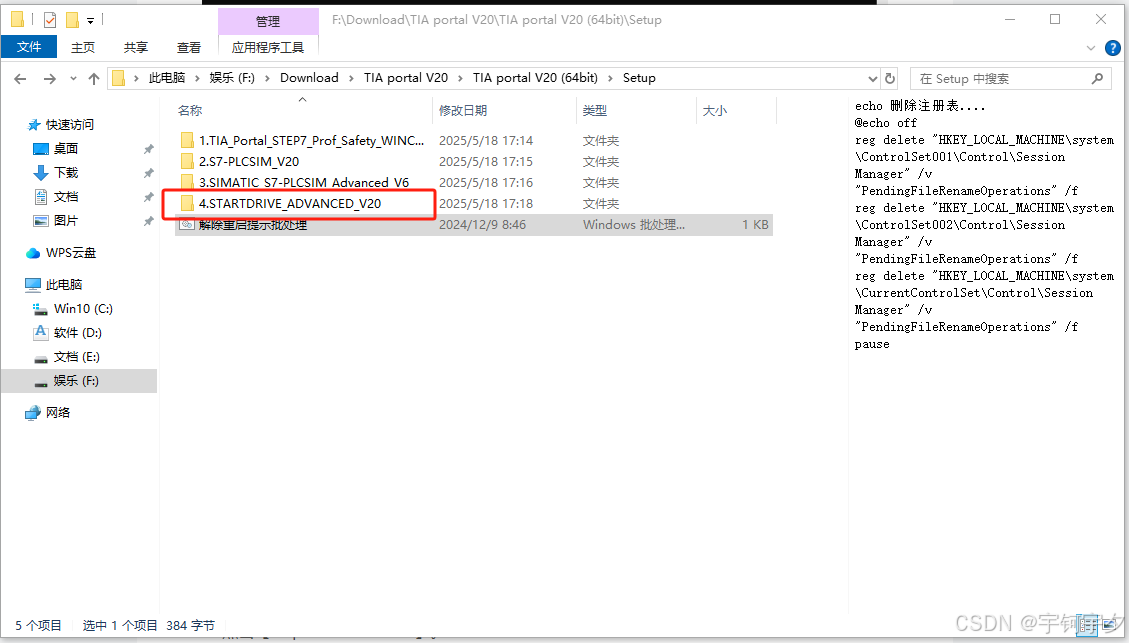Expand chevron after TIA portal V20 (64bit)
This screenshot has width=1129, height=643.
611,78
